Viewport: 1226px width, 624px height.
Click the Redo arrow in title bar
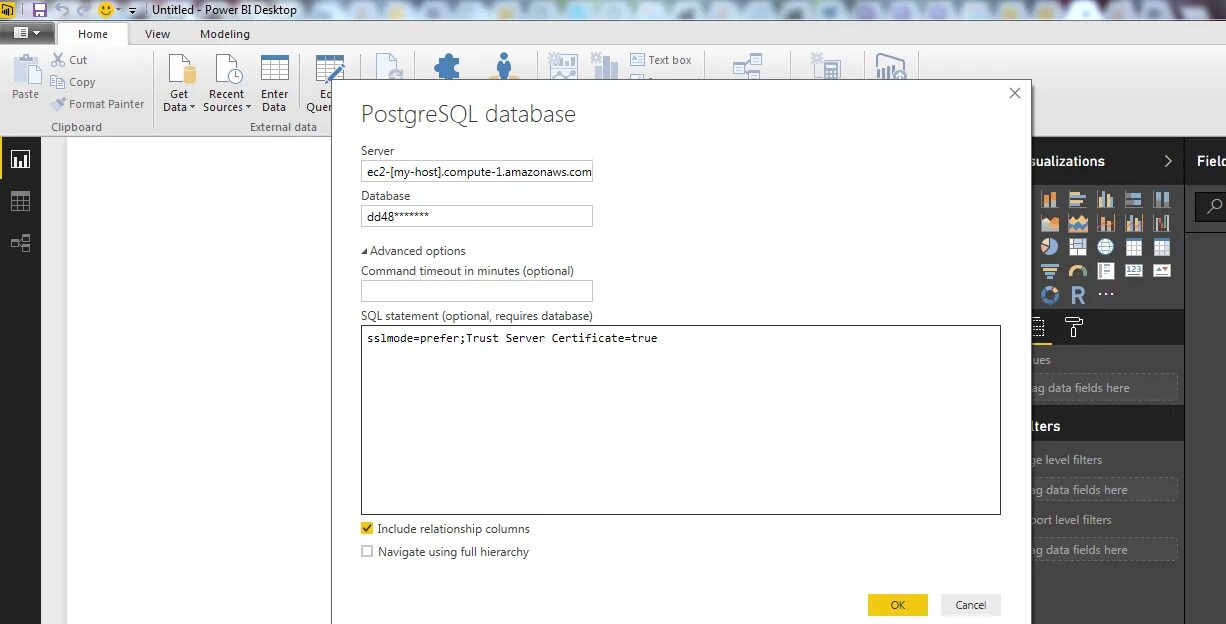pos(83,9)
